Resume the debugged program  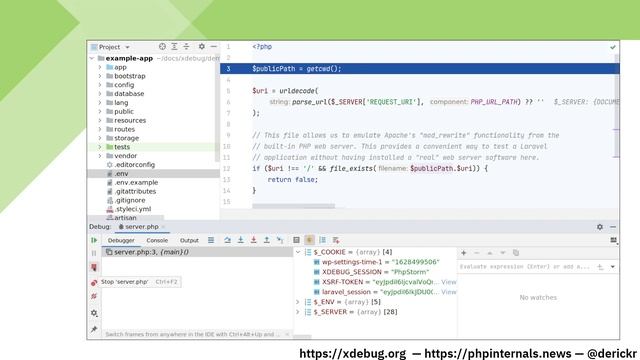[x=94, y=240]
